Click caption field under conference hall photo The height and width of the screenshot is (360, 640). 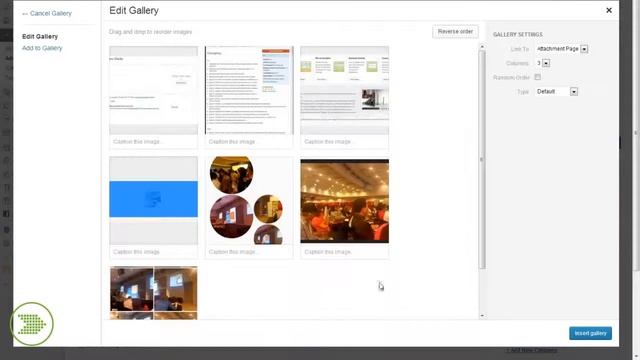pyautogui.click(x=344, y=252)
